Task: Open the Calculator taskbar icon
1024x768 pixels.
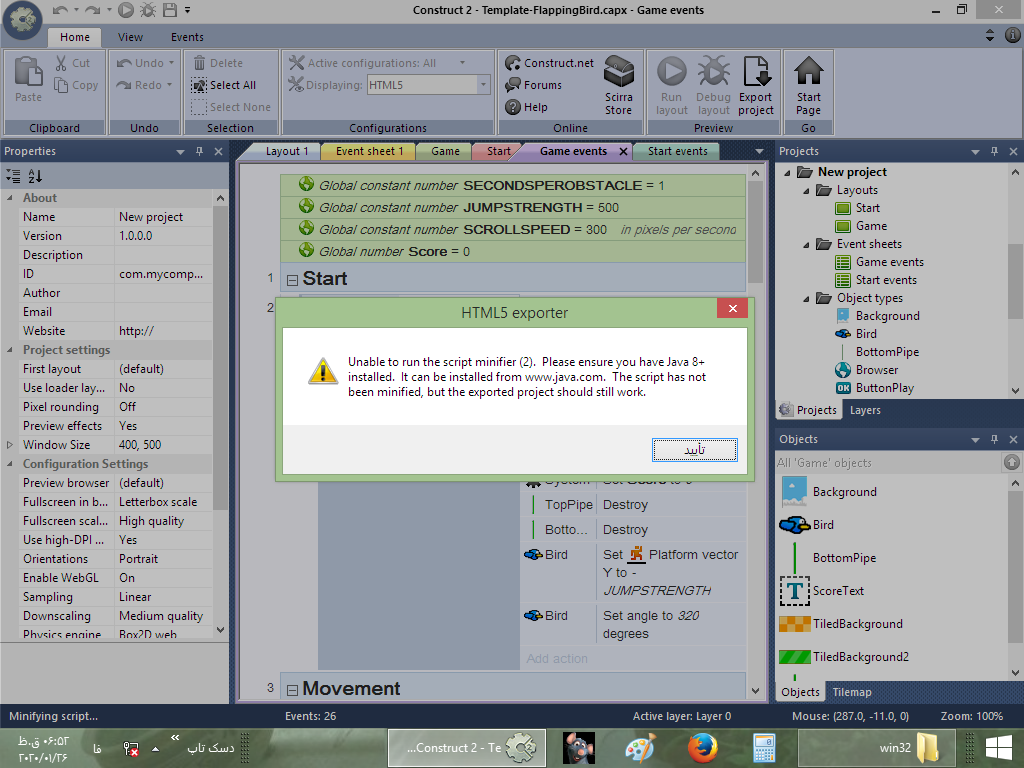Action: tap(764, 748)
